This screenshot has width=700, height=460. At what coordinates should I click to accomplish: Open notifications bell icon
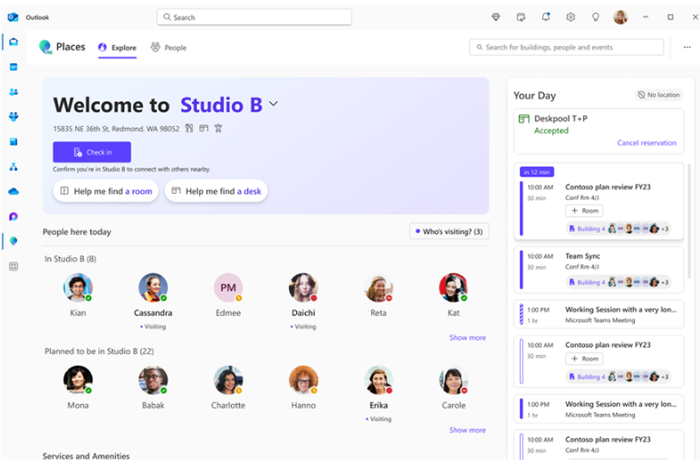(x=546, y=17)
